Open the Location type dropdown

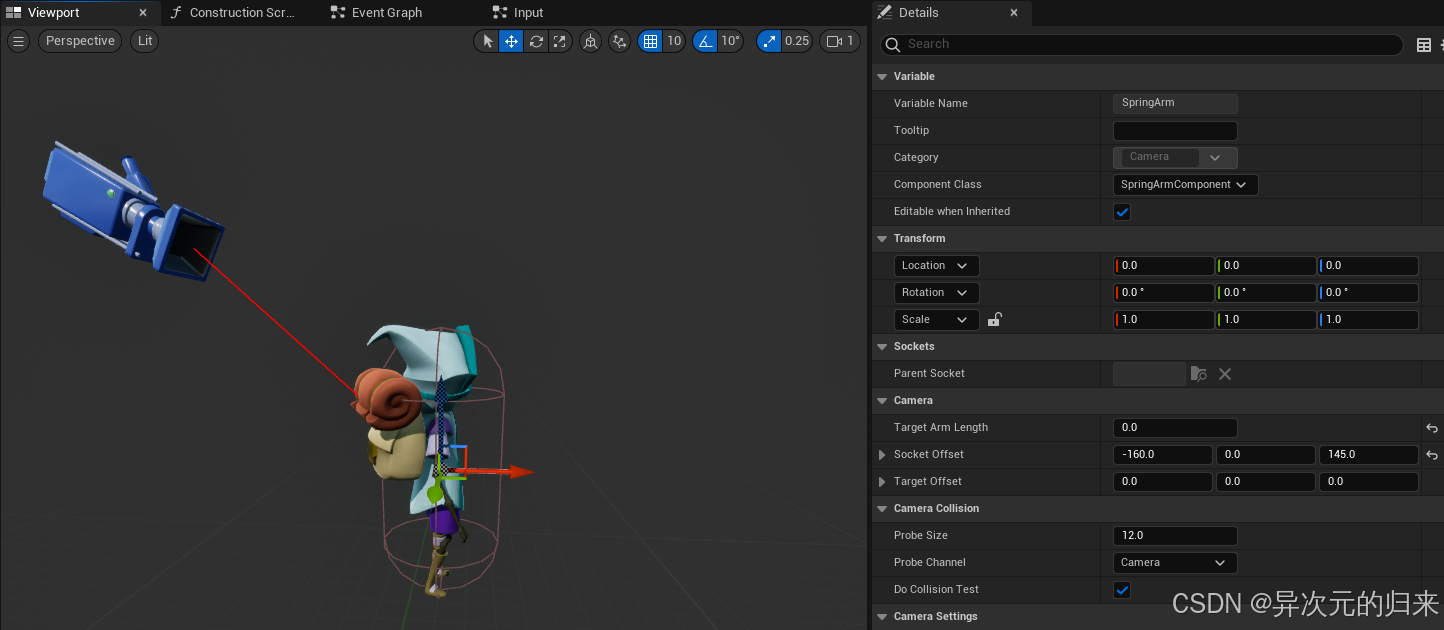[936, 265]
